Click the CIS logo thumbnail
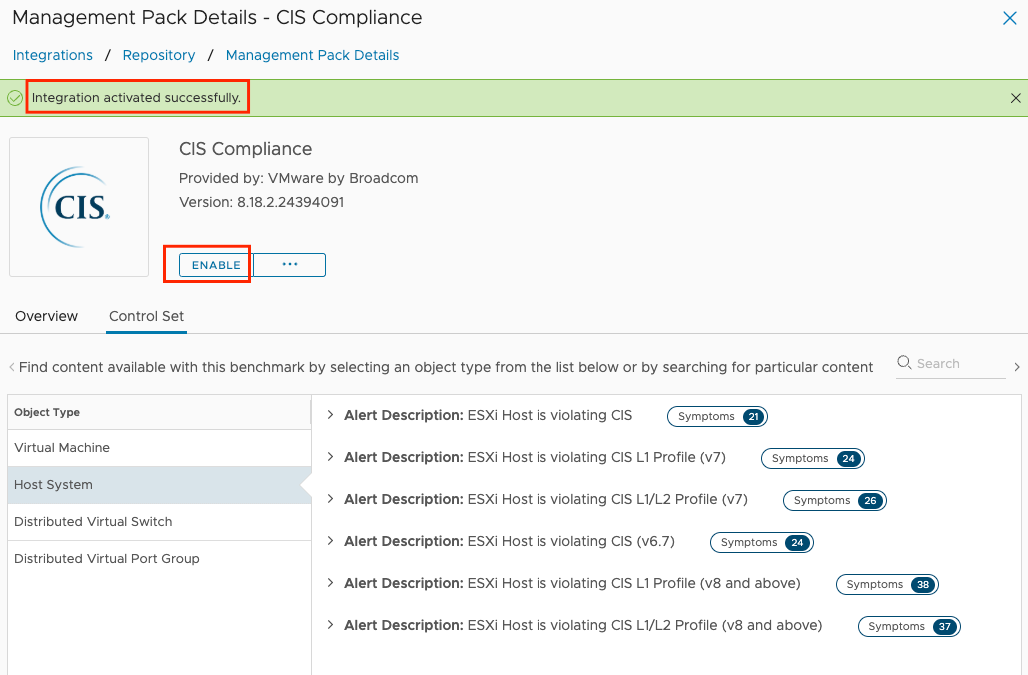The height and width of the screenshot is (675, 1028). tap(79, 207)
